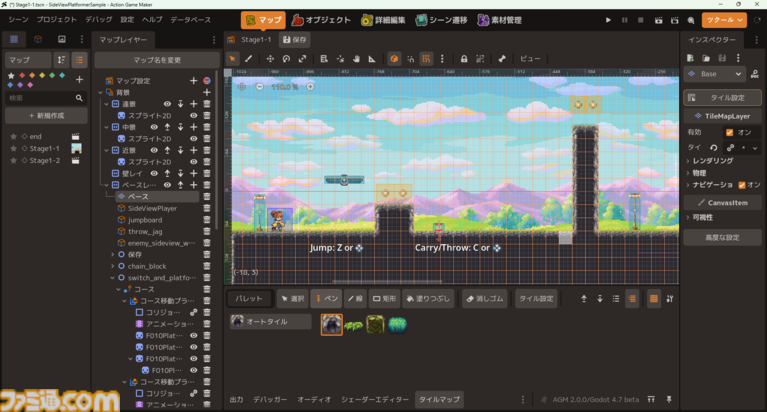The image size is (767, 412).
Task: Click the search magnifier icon in the map list
Action: click(x=79, y=98)
